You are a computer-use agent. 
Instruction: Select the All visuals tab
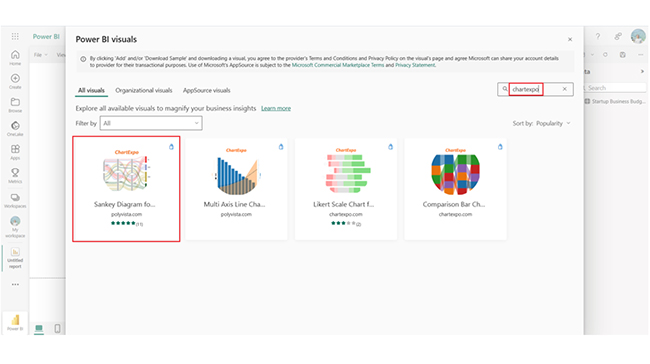click(x=91, y=90)
